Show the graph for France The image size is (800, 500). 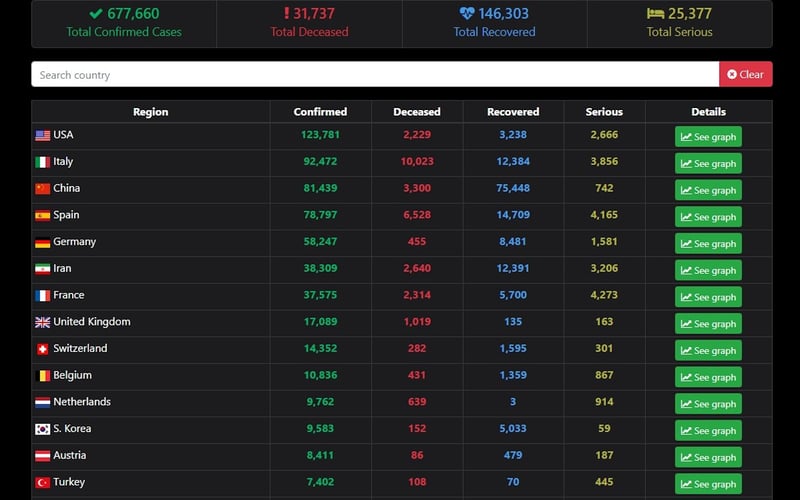coord(708,297)
